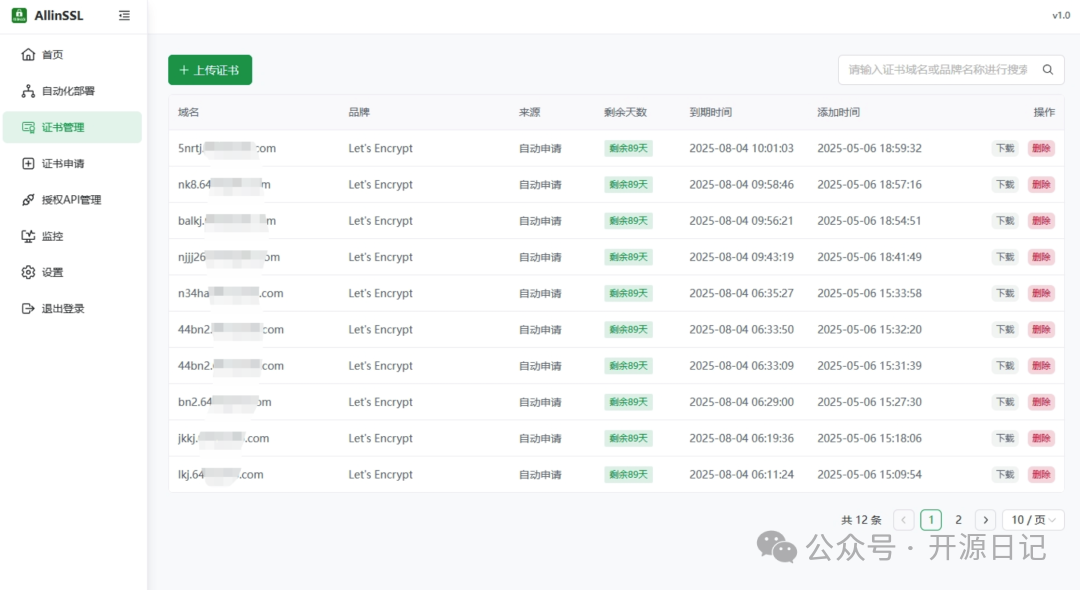
Task: Click the certificate application plus icon
Action: [x=28, y=164]
